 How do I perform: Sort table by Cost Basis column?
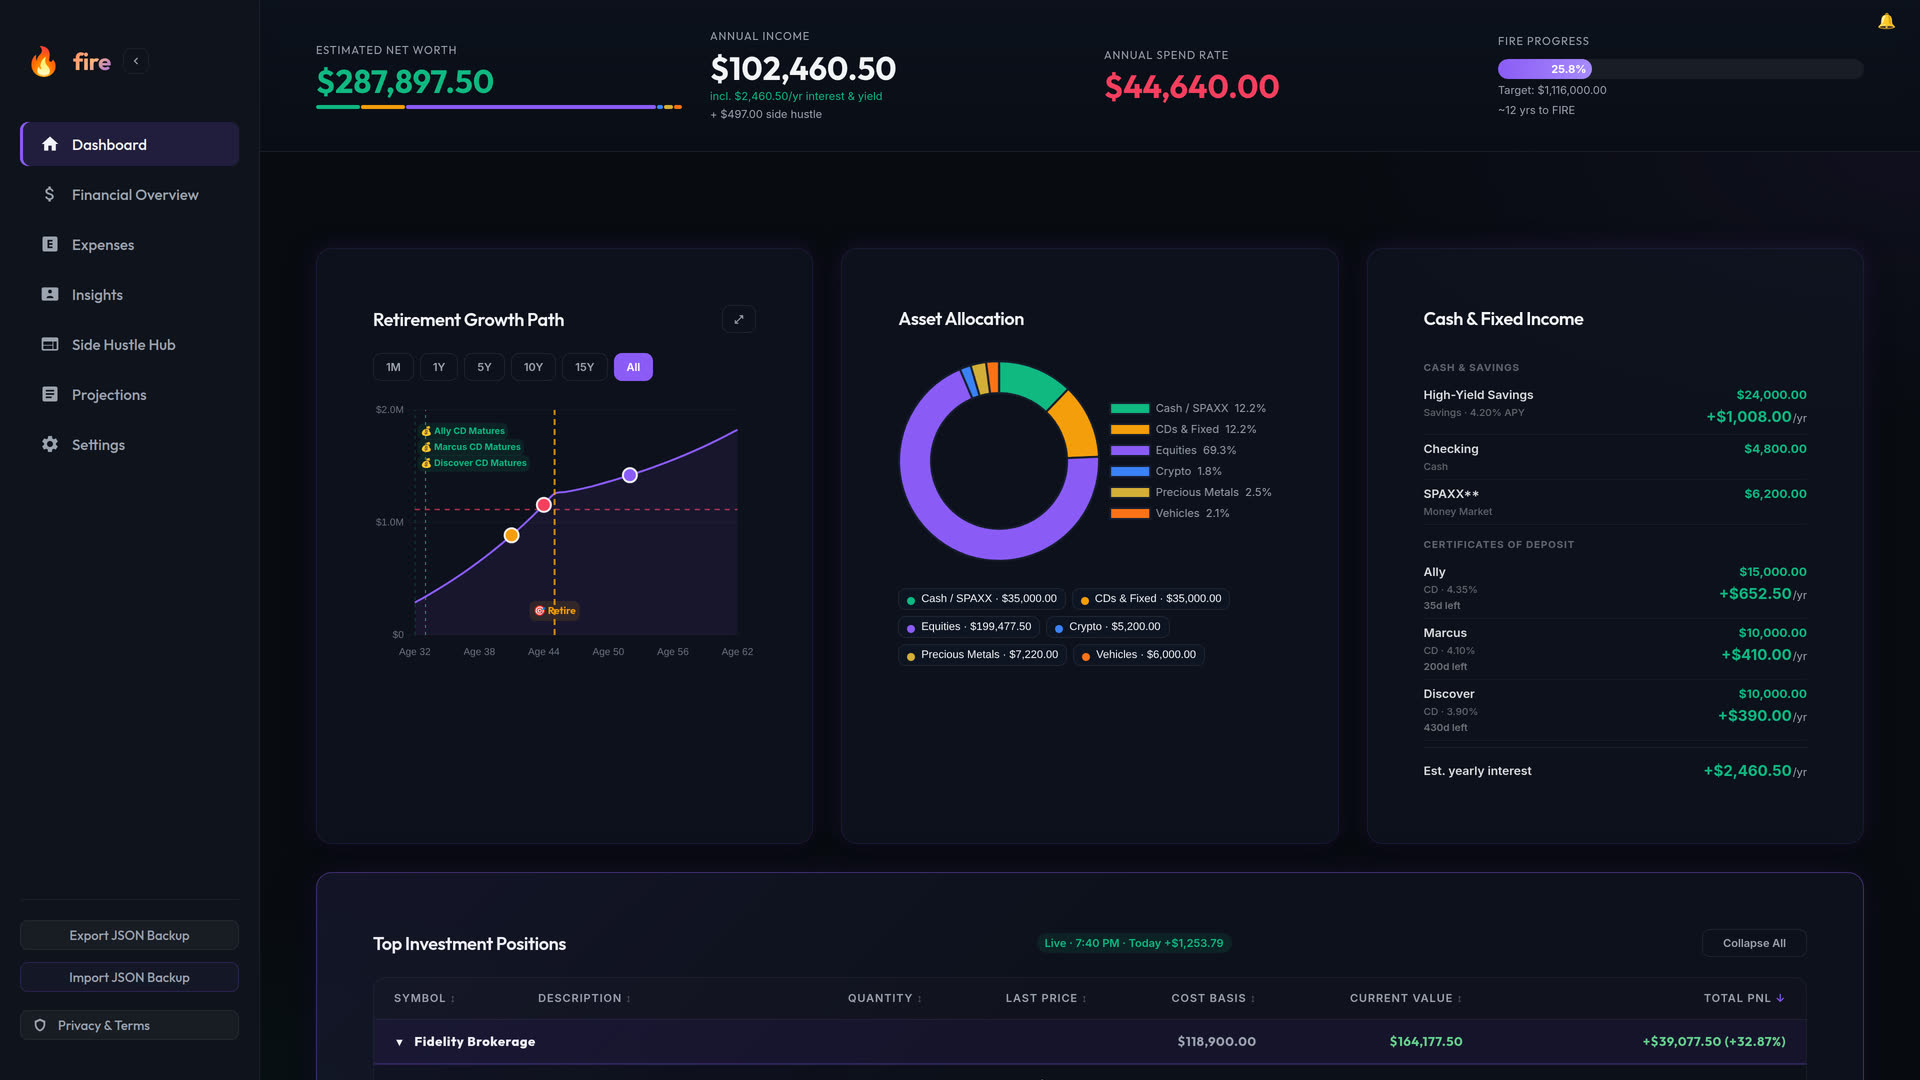1213,998
